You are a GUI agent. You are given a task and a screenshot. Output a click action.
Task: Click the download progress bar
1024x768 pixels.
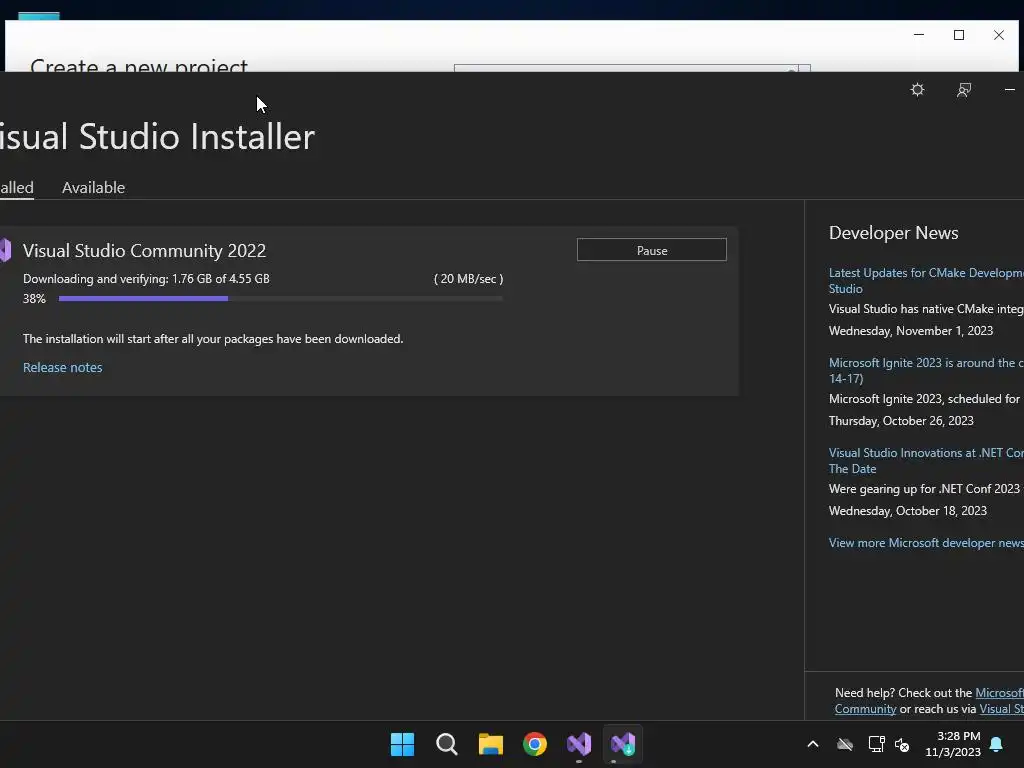coord(281,298)
